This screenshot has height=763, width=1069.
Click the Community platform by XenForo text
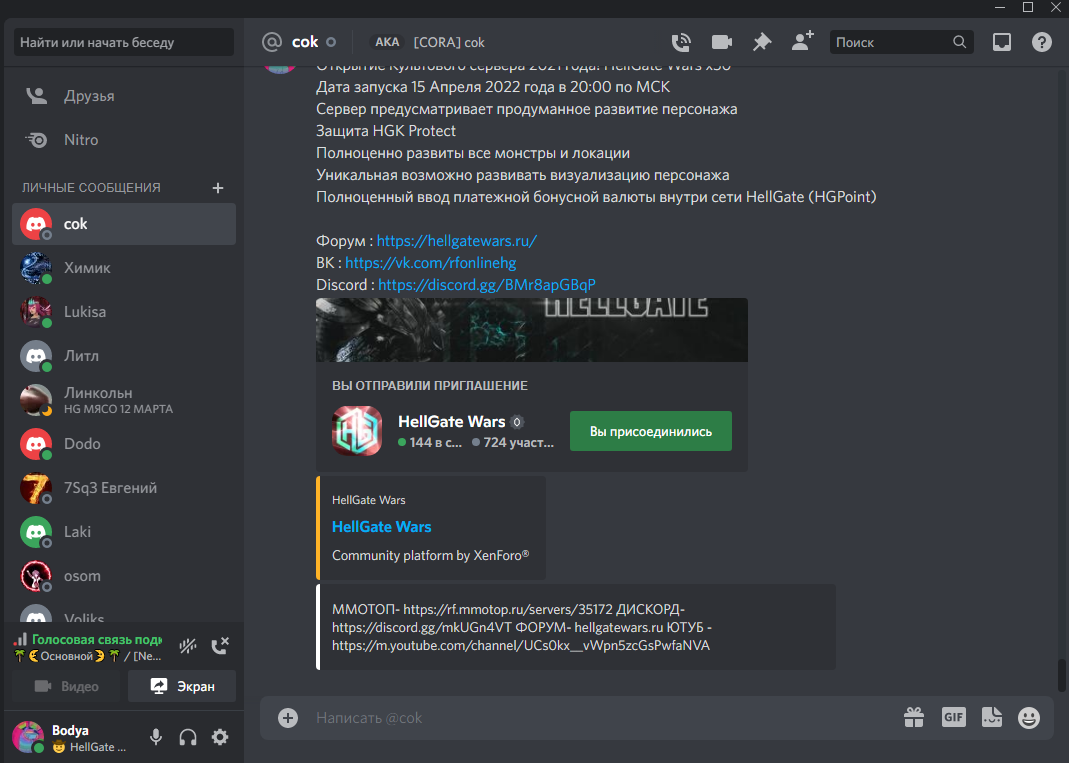(430, 556)
